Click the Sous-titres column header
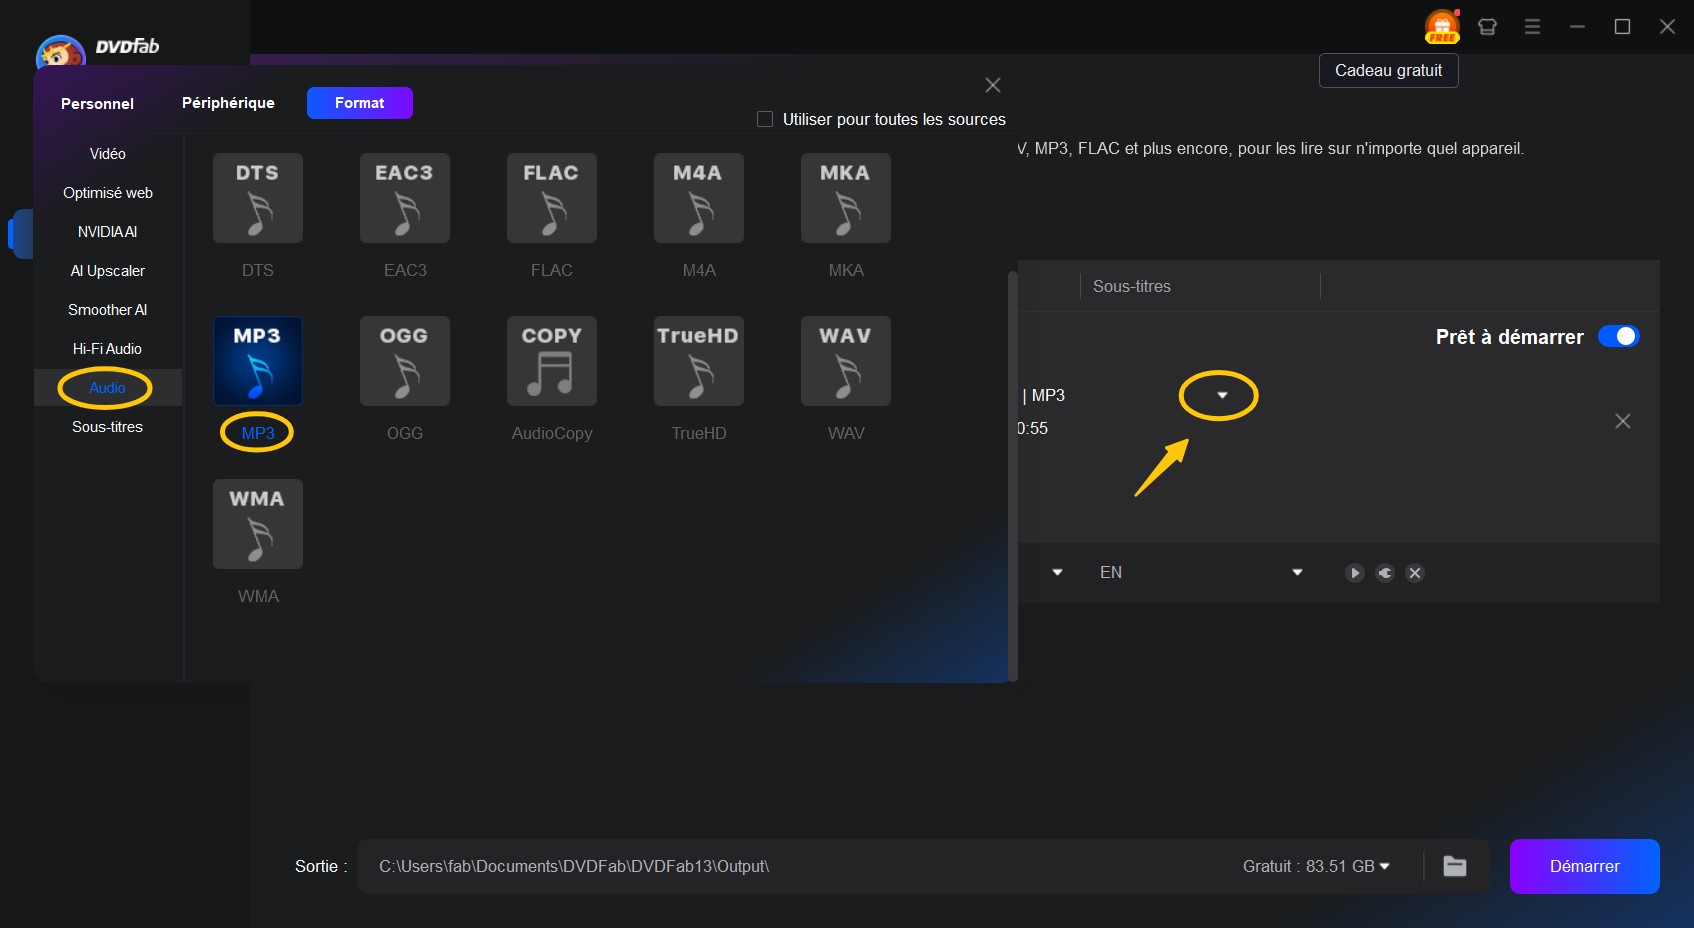This screenshot has width=1694, height=928. click(1131, 286)
